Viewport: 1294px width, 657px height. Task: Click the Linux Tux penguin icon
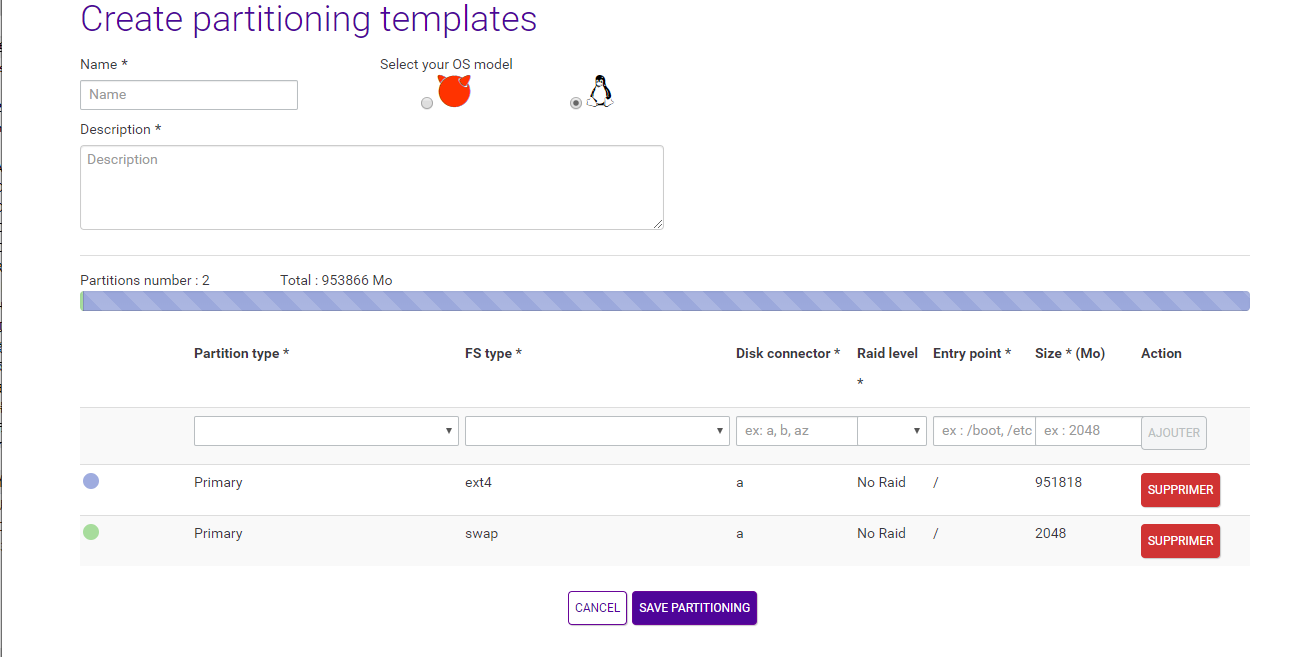(x=599, y=92)
